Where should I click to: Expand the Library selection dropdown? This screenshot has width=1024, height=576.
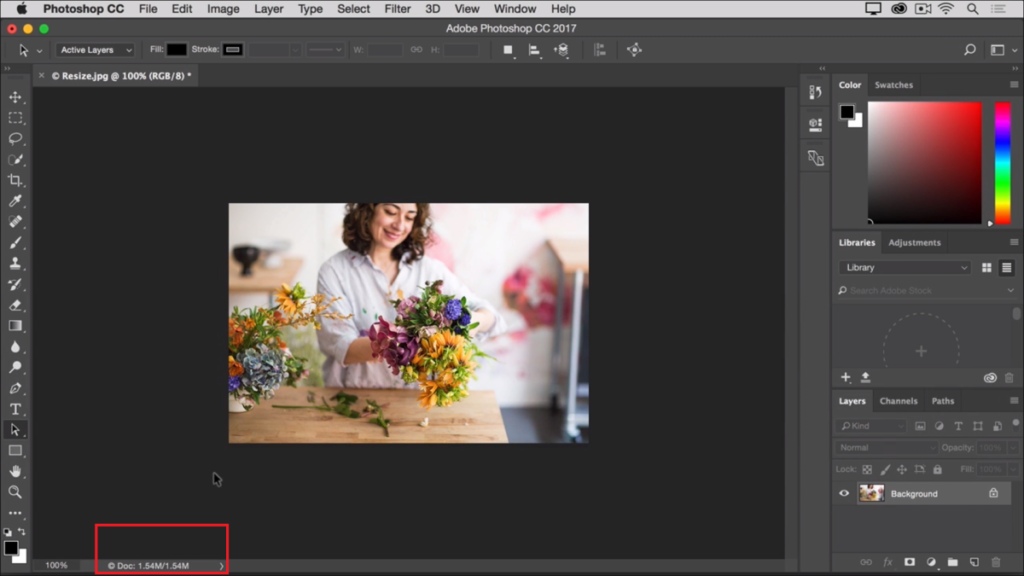pos(905,268)
